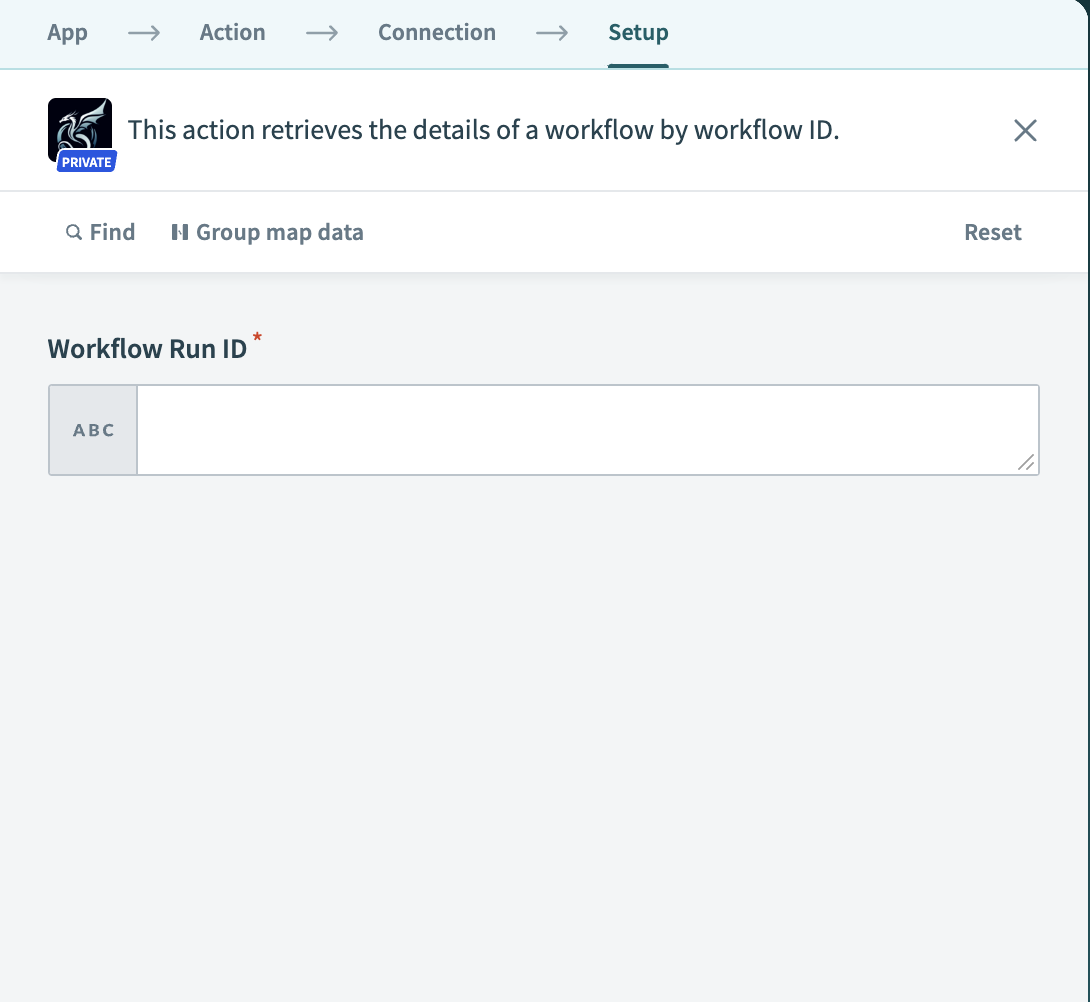Click the Group map data icon
The width and height of the screenshot is (1090, 1002).
click(x=180, y=233)
